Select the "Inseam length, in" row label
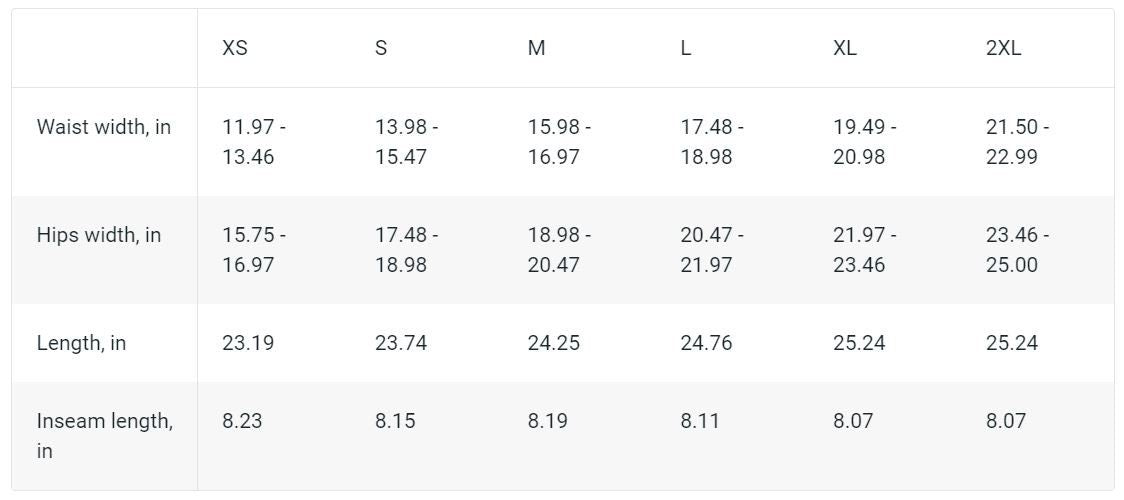The height and width of the screenshot is (500, 1124). click(104, 435)
